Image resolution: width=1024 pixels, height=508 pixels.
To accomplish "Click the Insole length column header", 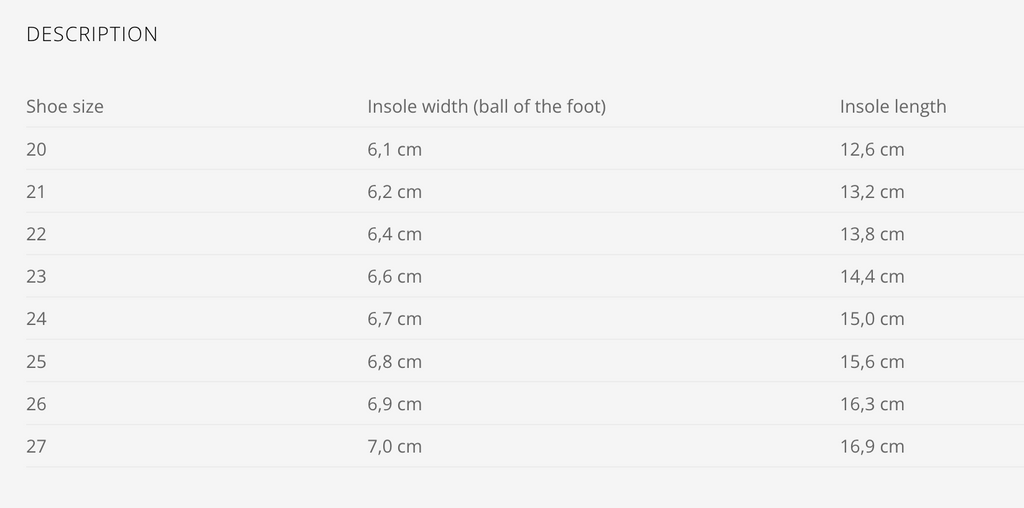I will [892, 106].
